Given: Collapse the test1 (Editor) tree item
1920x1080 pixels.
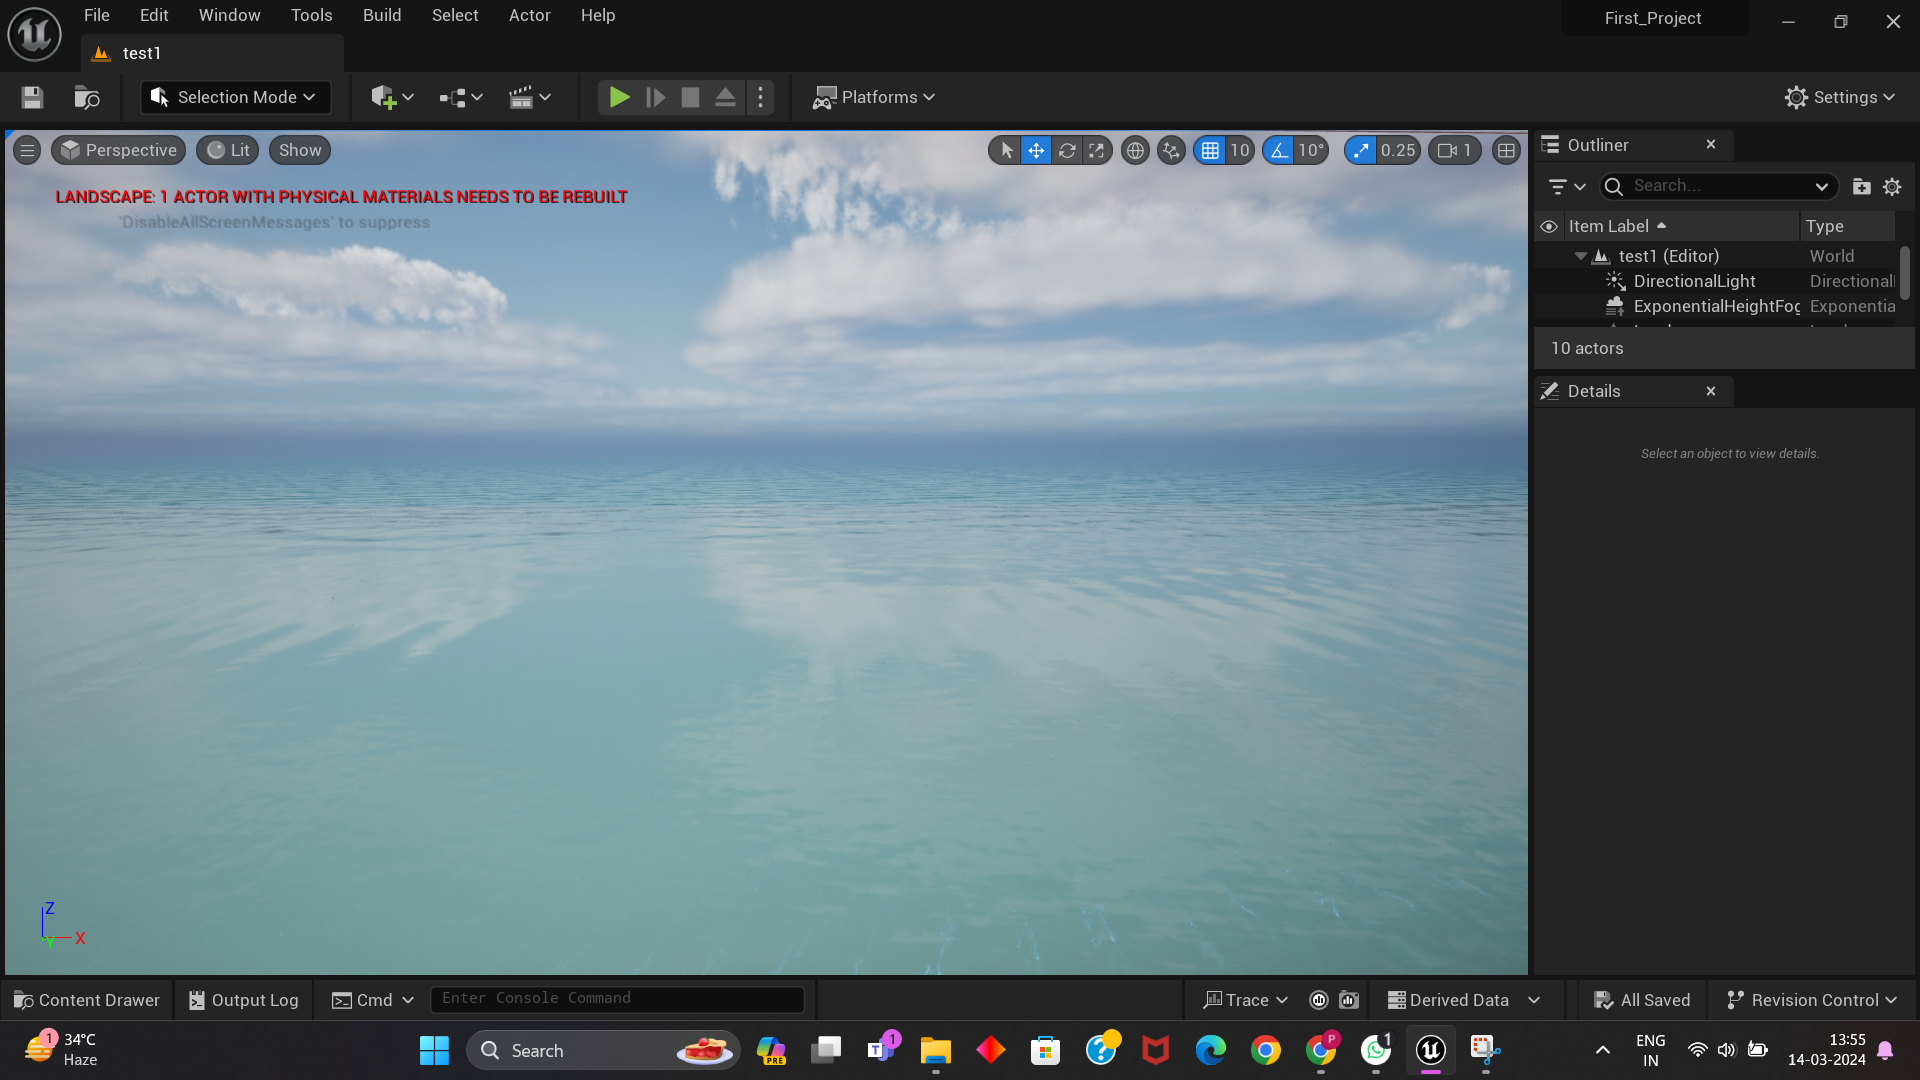Looking at the screenshot, I should point(1581,256).
